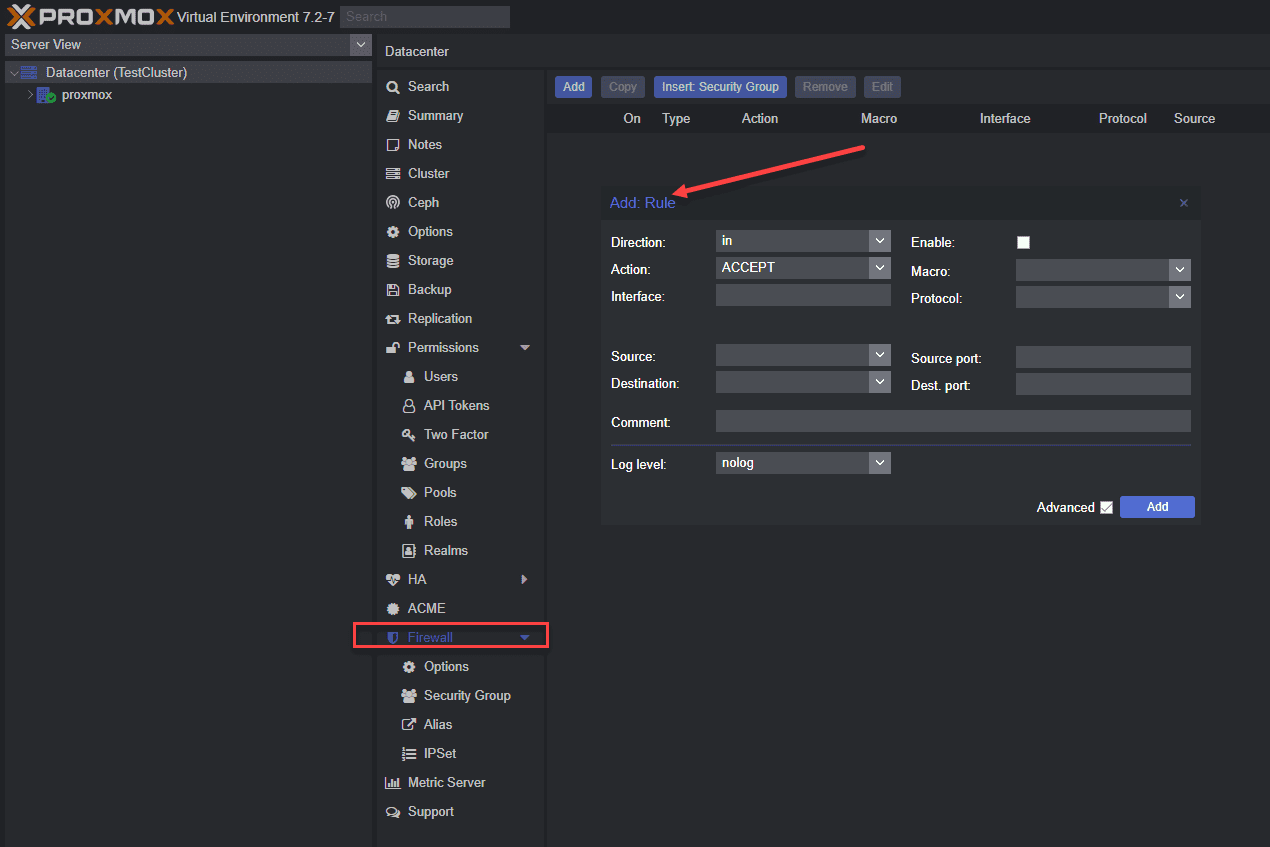Click the Search magnifier icon in sidebar
The image size is (1270, 847).
tap(393, 87)
